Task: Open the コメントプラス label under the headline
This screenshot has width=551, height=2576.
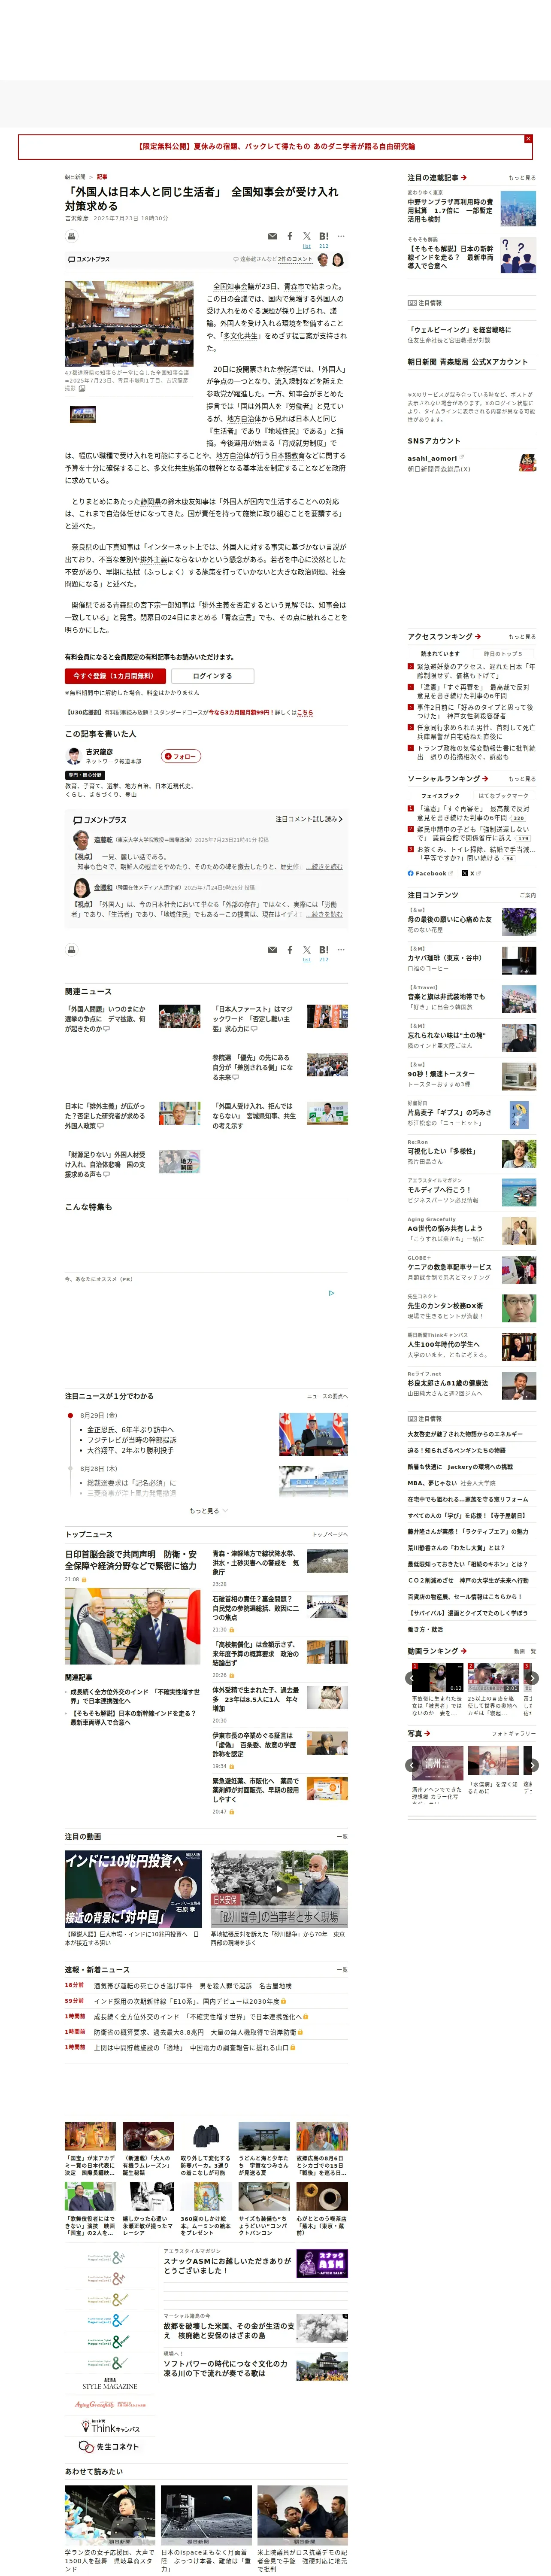Action: click(89, 259)
